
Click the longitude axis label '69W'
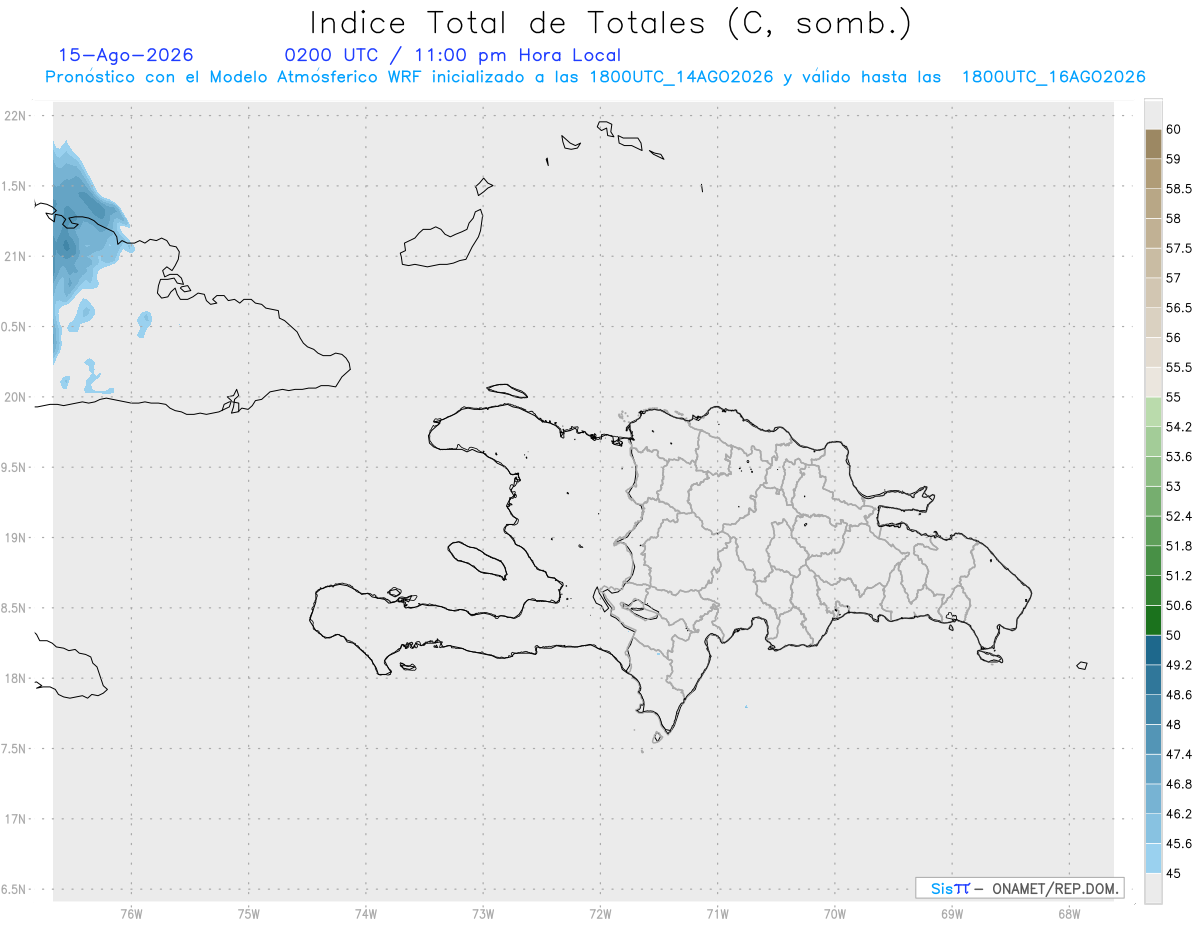coord(952,913)
